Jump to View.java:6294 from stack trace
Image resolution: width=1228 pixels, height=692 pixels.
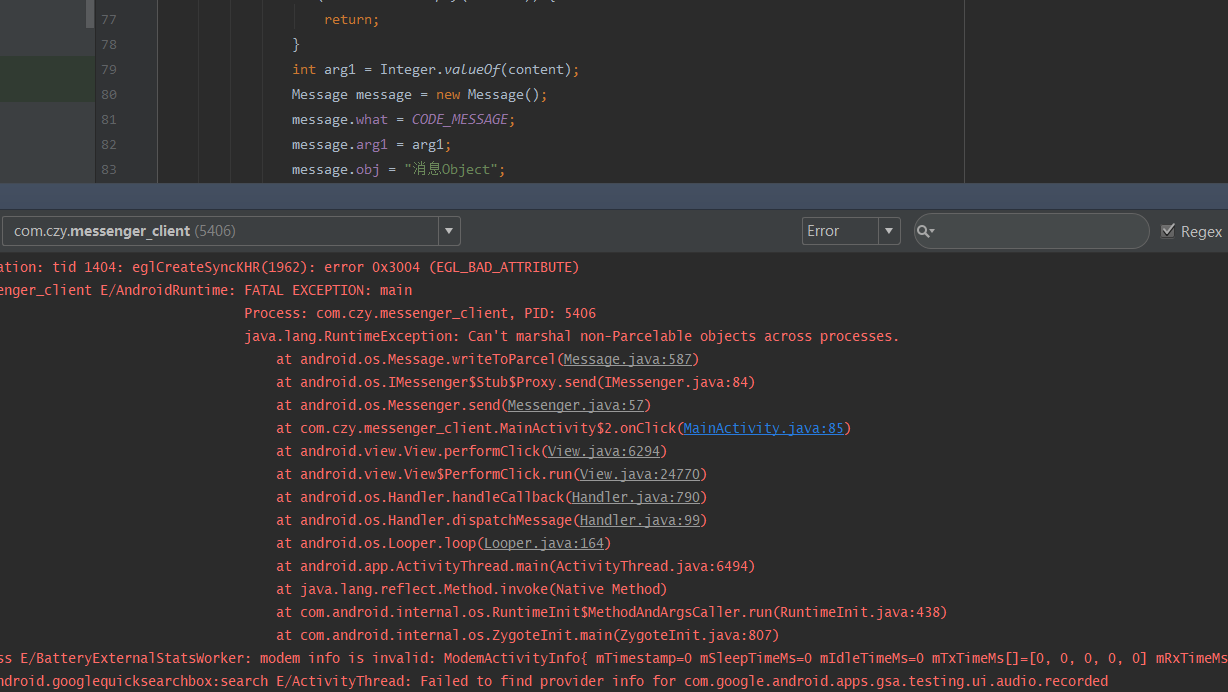[604, 451]
